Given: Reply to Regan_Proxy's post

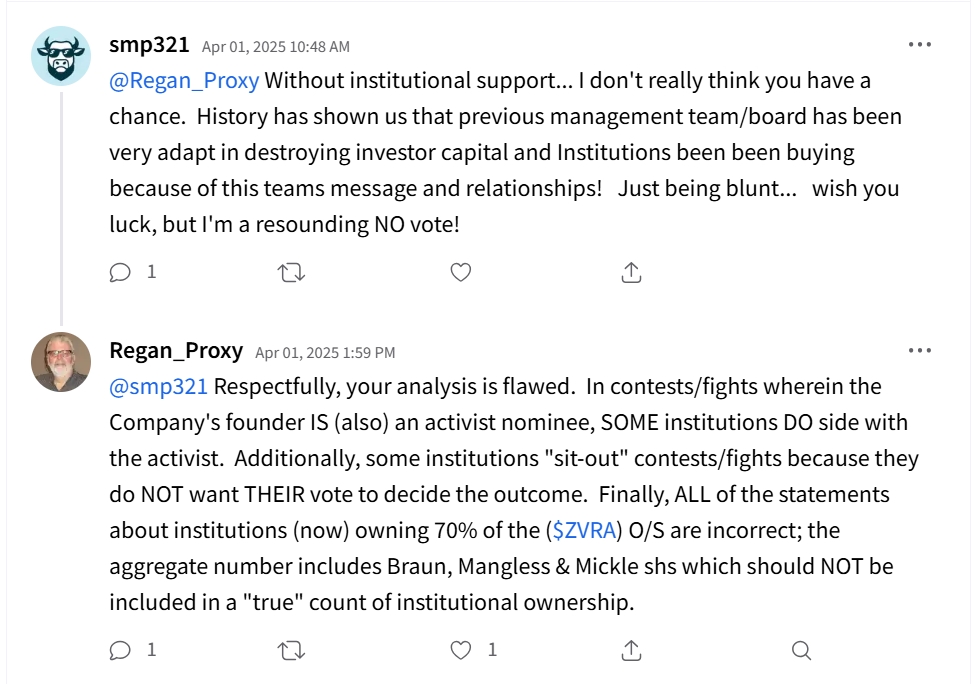Looking at the screenshot, I should [121, 650].
